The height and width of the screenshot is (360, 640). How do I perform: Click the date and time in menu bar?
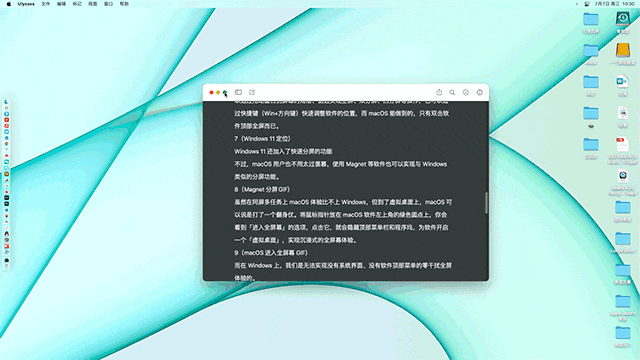(615, 4)
